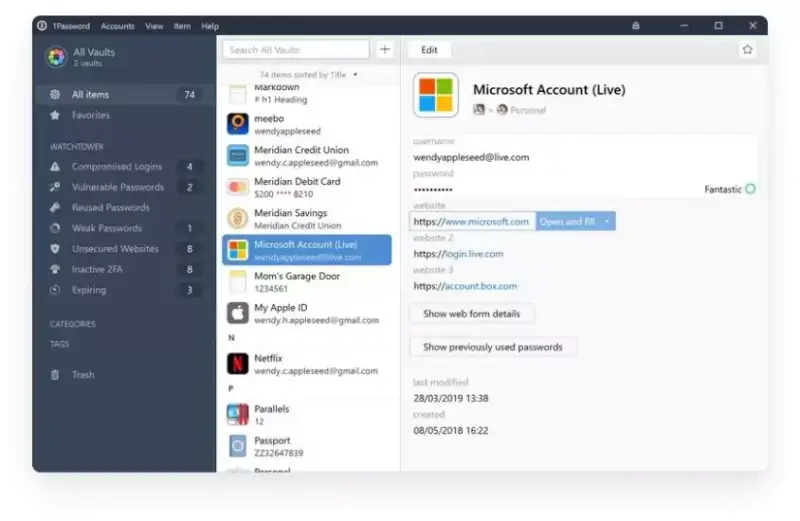The width and height of the screenshot is (800, 521).
Task: Click the All Vaults colorful avatar icon
Action: (x=56, y=57)
